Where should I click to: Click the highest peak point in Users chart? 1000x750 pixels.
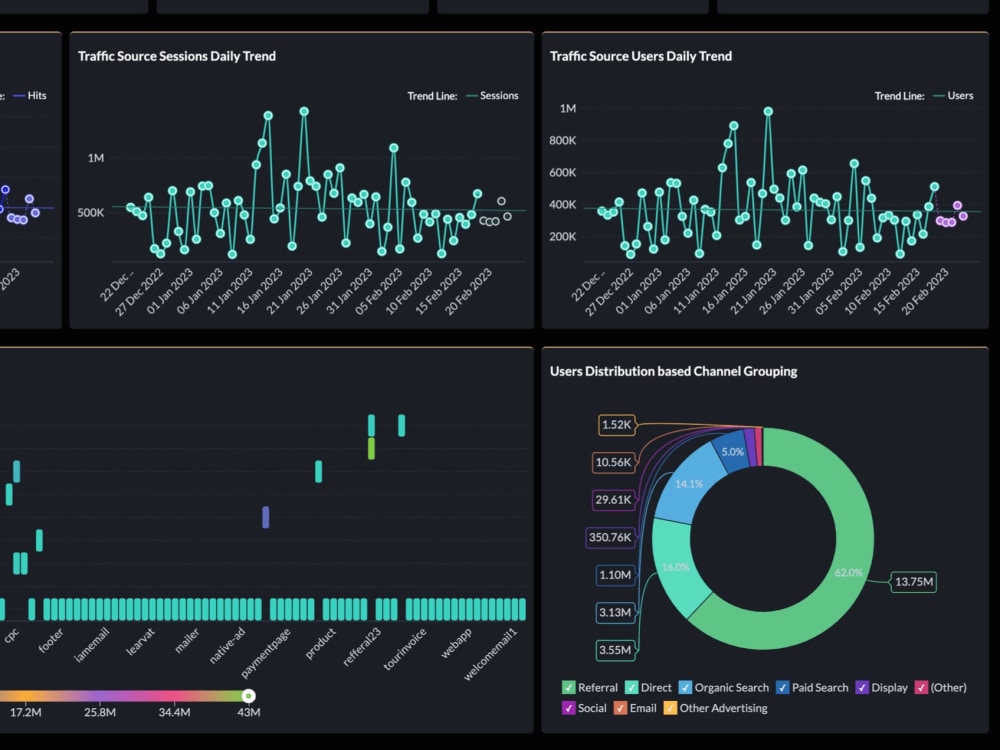(x=768, y=112)
